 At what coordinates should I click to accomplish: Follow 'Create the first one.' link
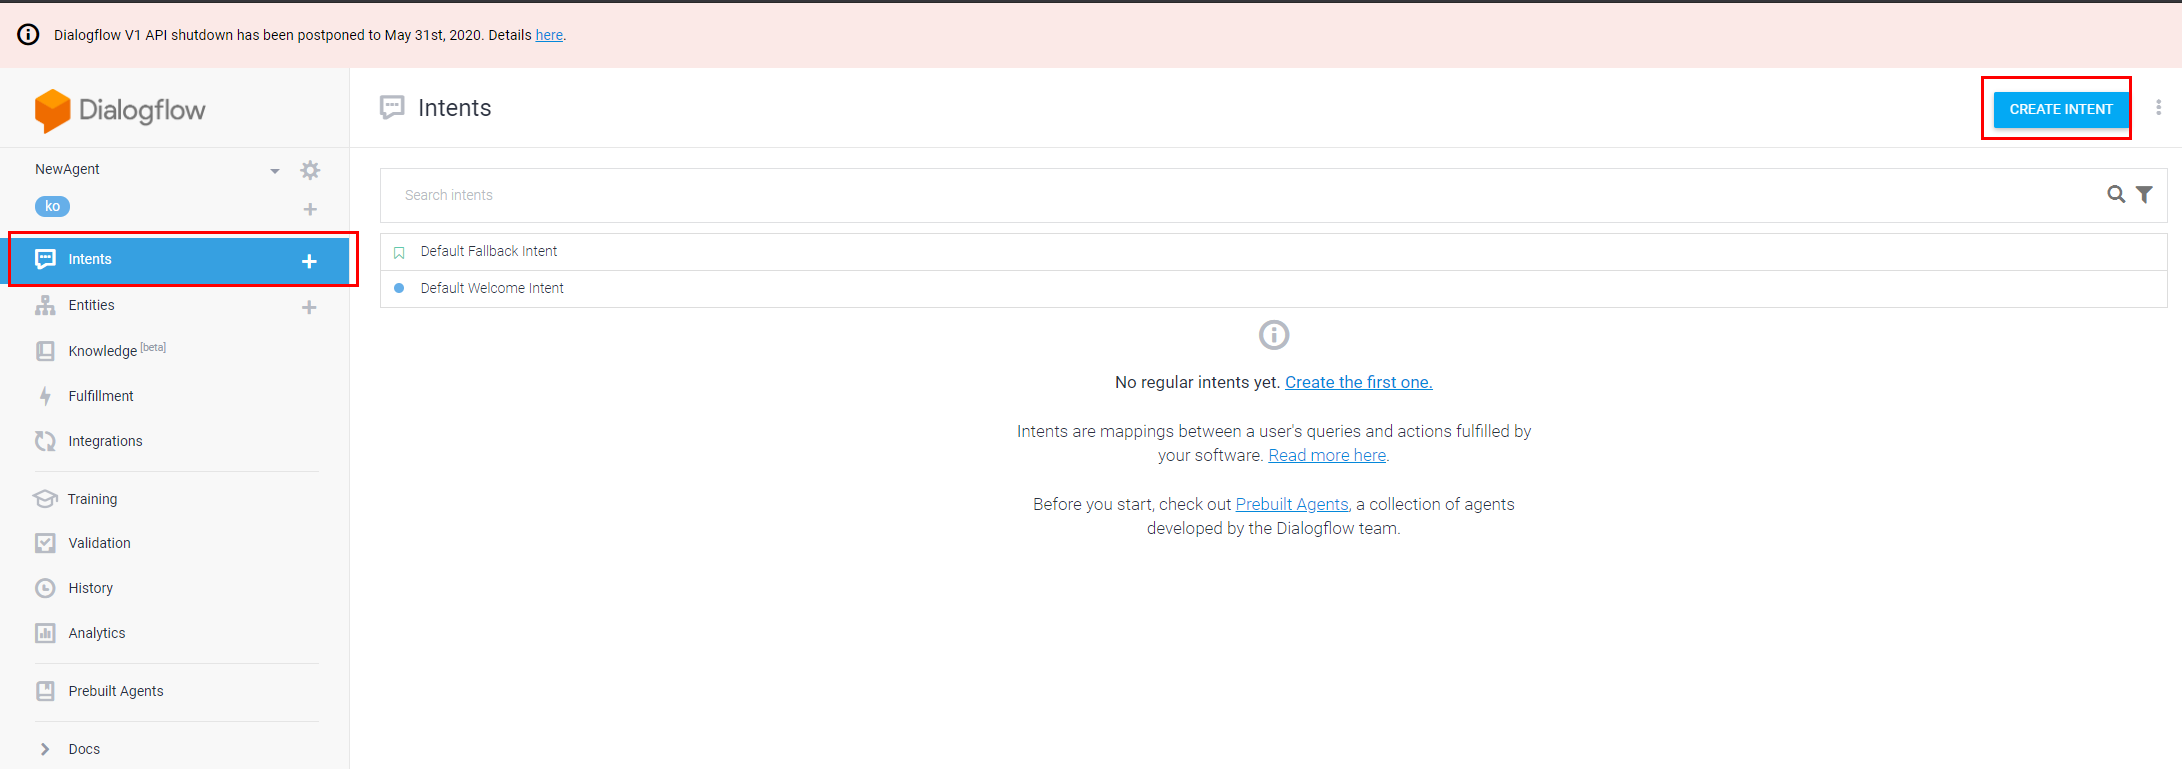click(x=1358, y=382)
